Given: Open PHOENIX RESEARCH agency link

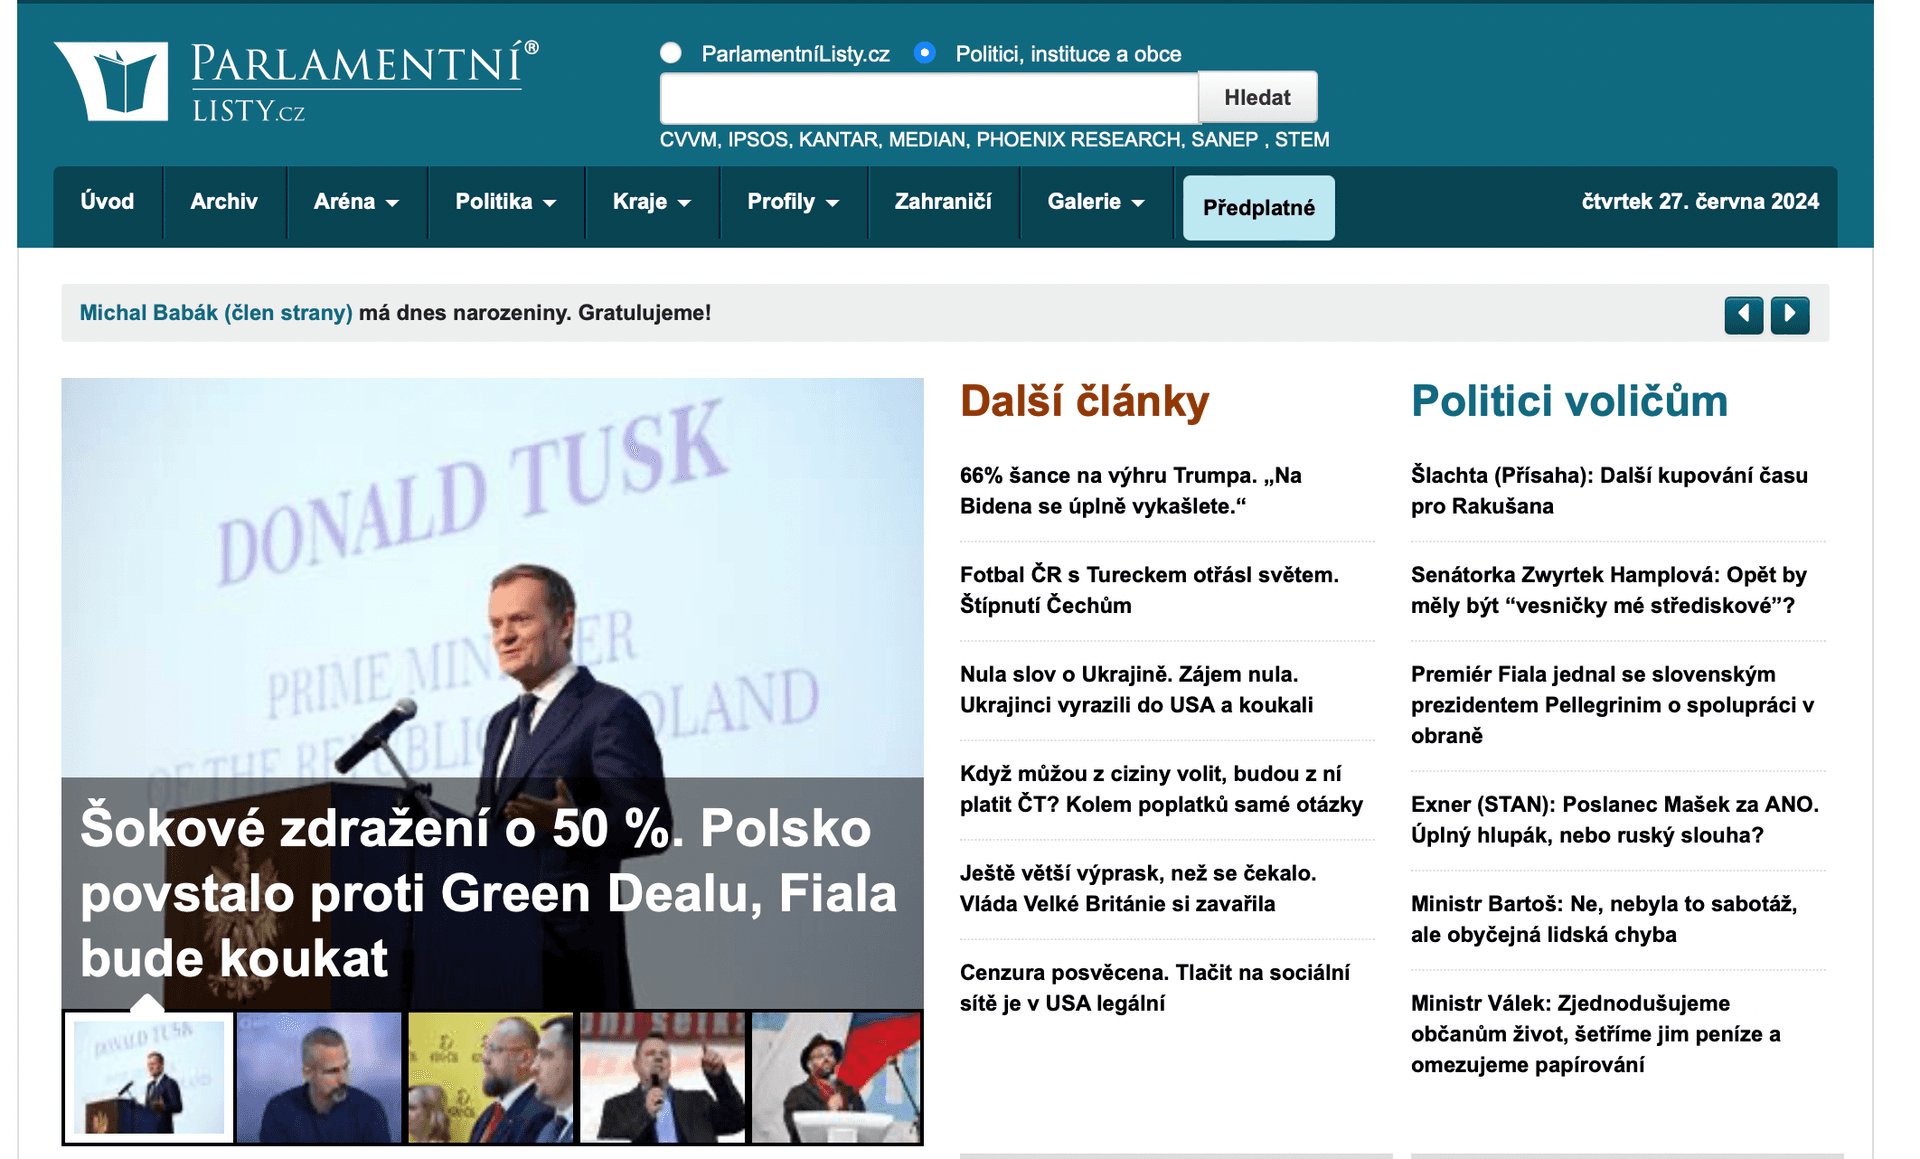Looking at the screenshot, I should pos(1079,140).
